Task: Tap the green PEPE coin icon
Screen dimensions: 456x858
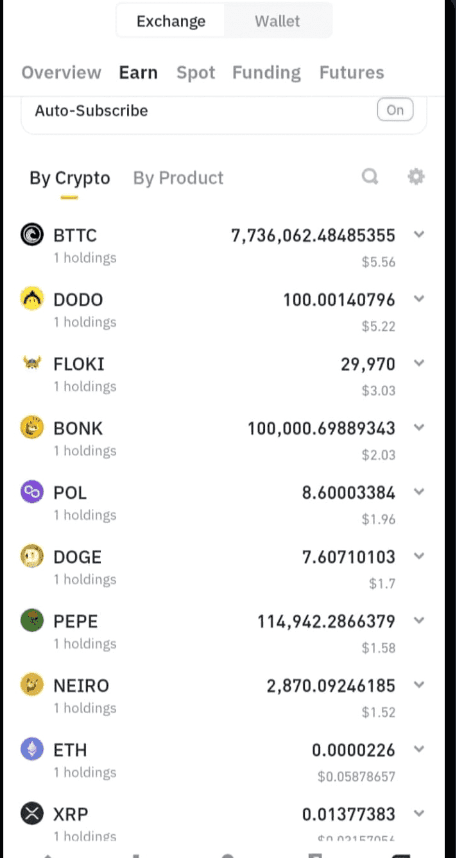Action: coord(32,621)
